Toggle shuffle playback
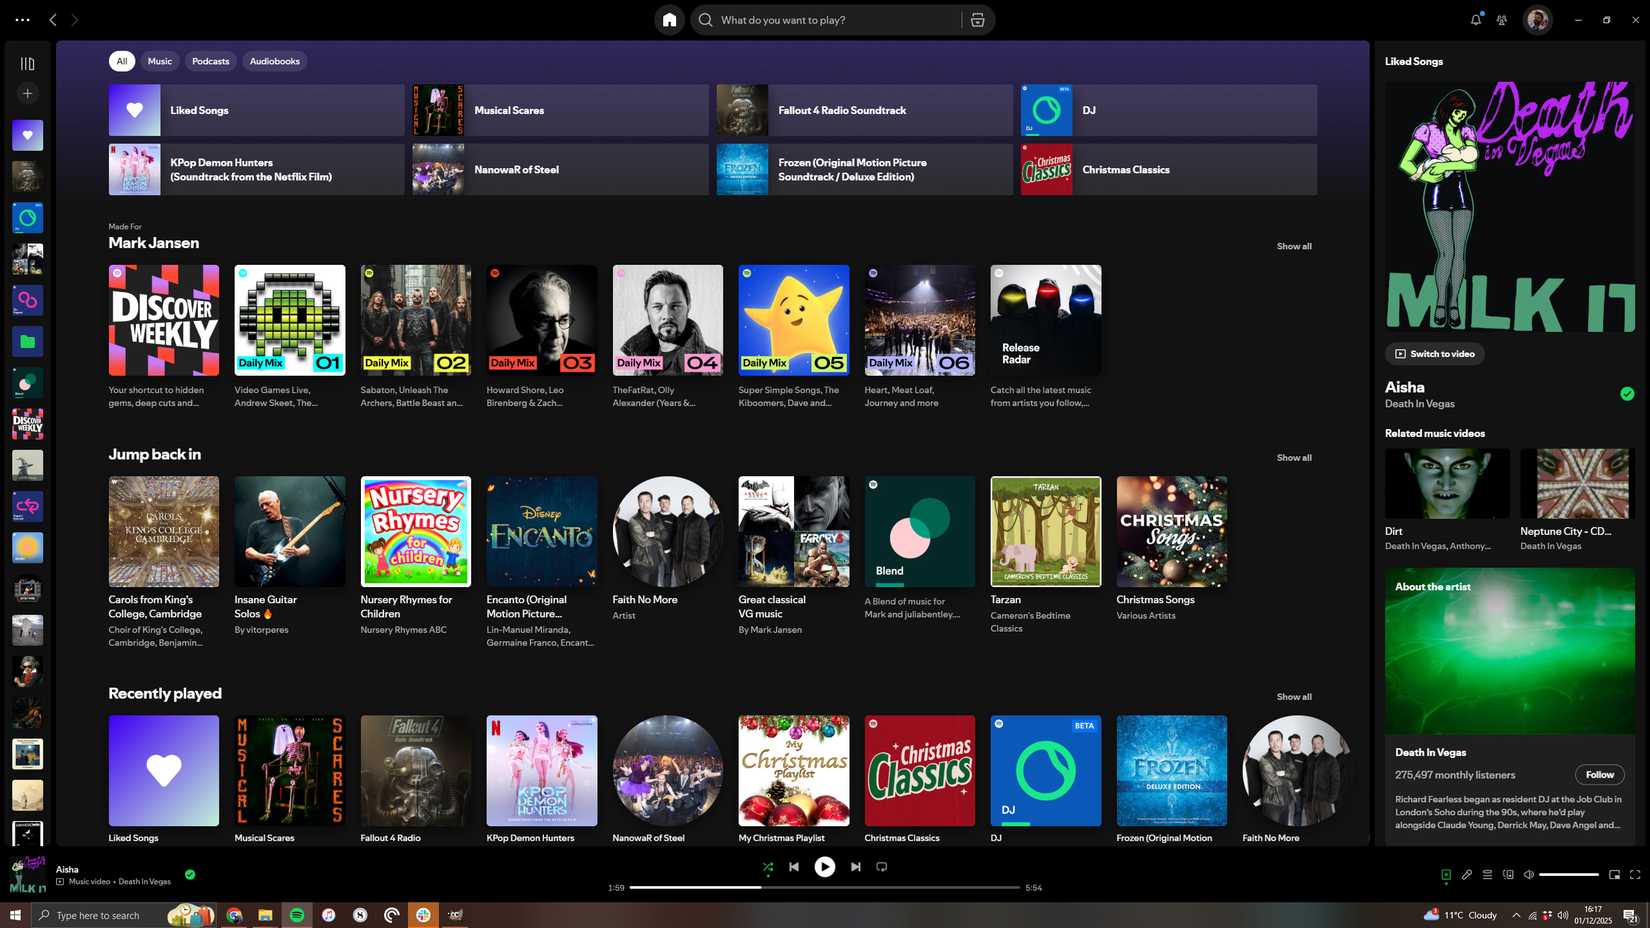This screenshot has height=928, width=1650. pos(767,867)
